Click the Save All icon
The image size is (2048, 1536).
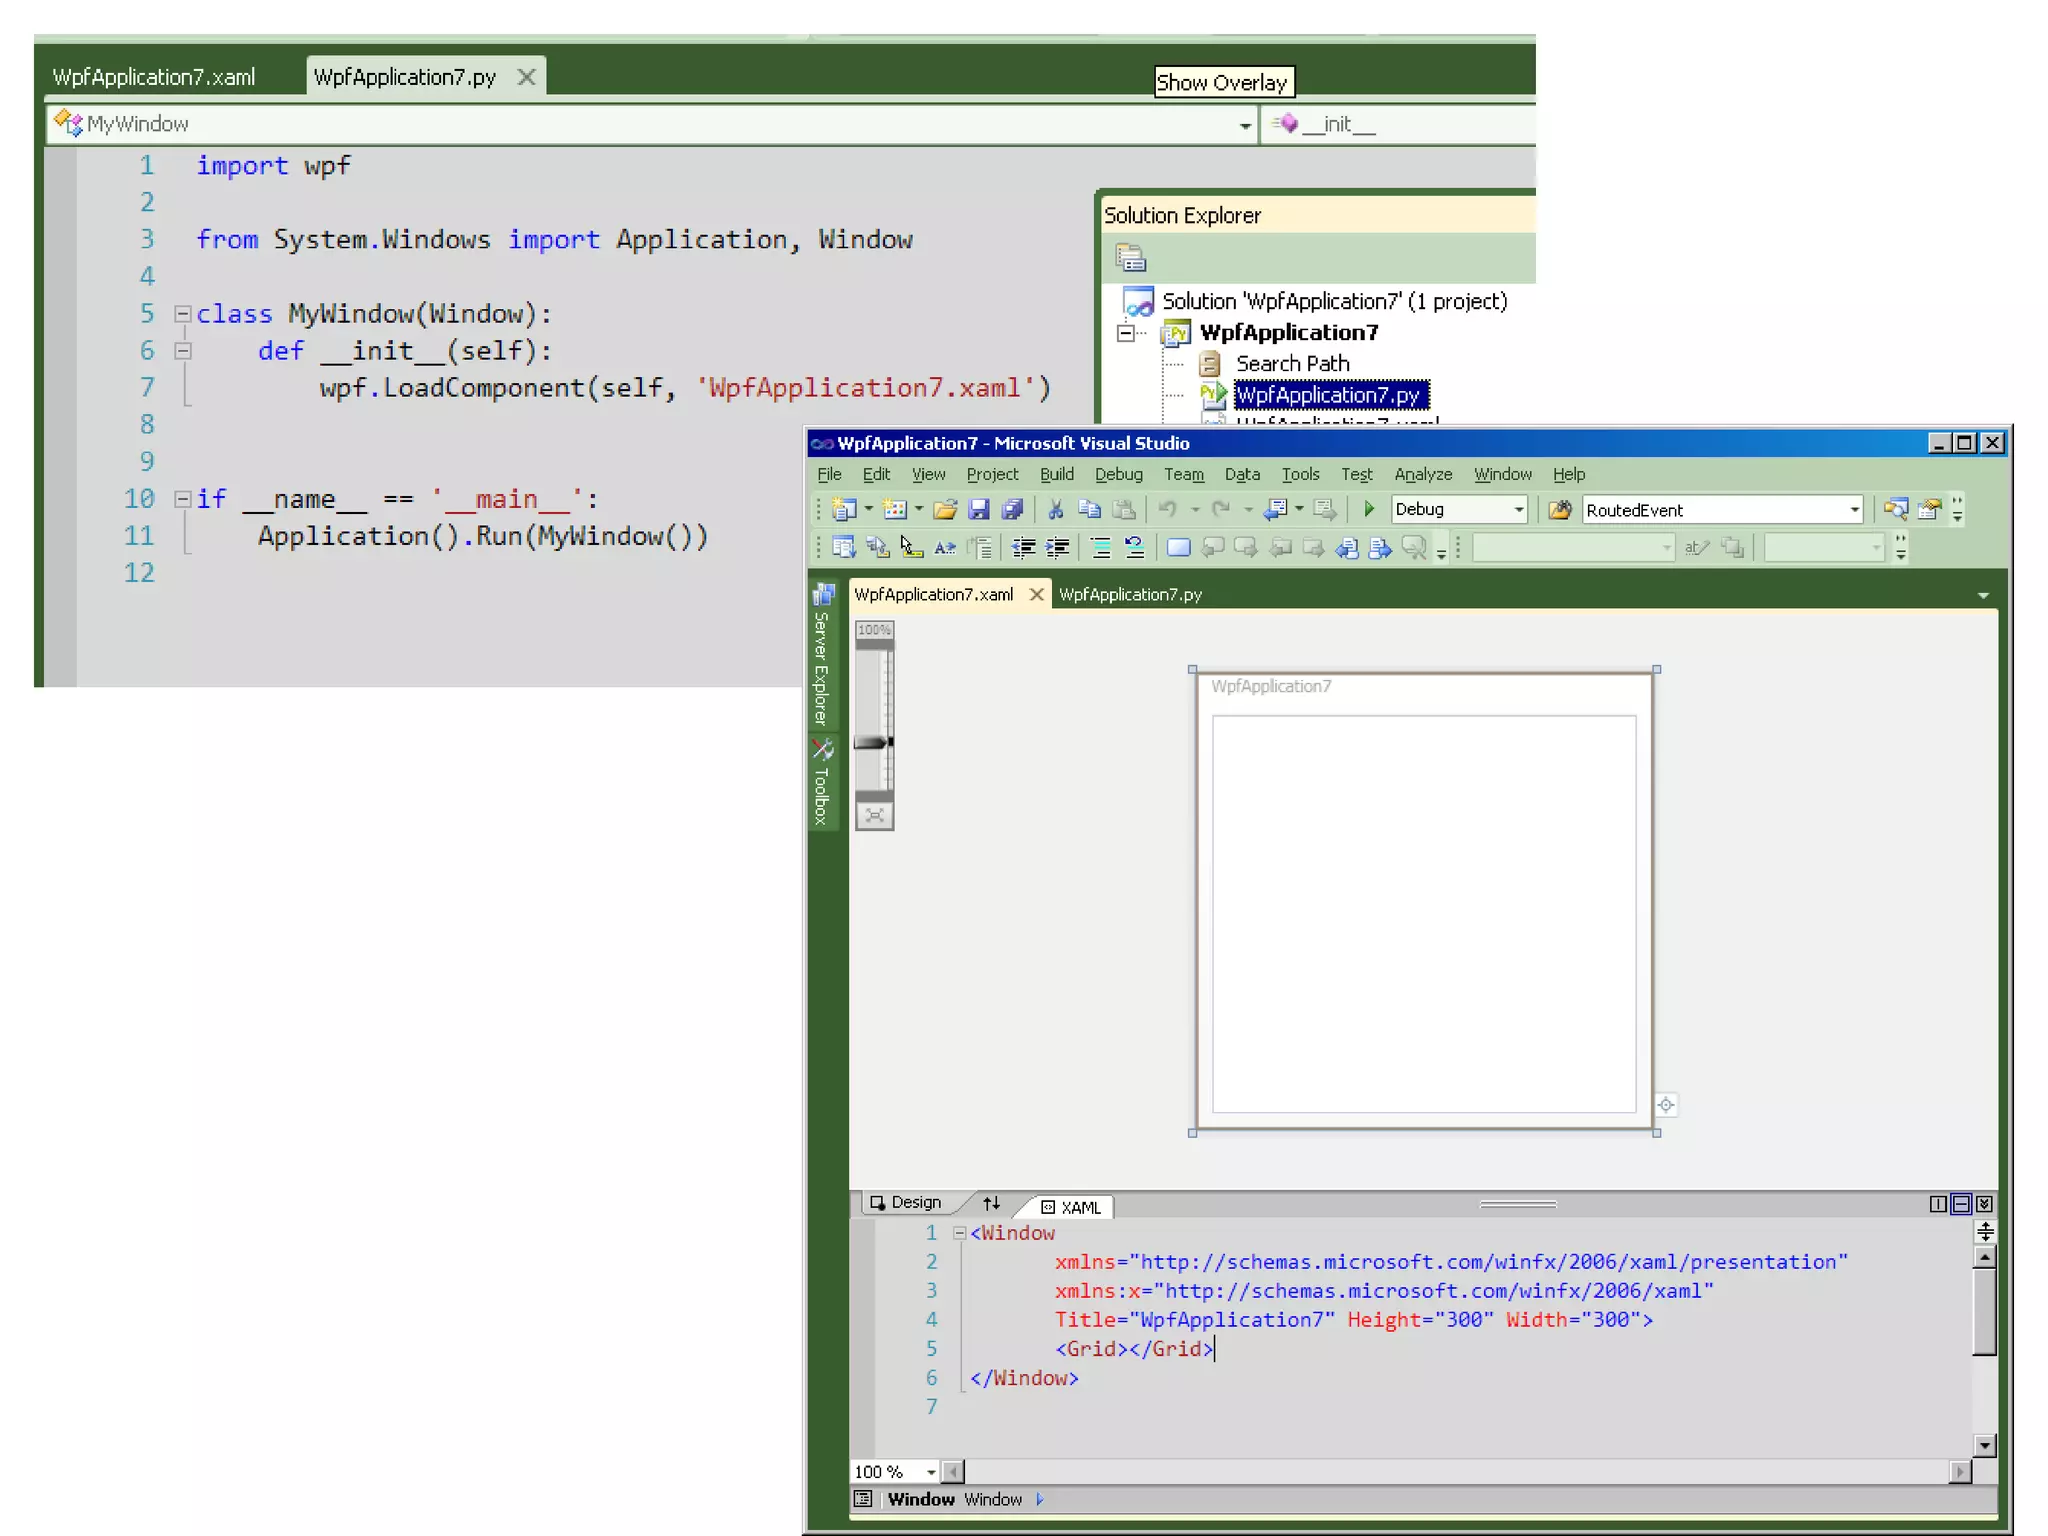[x=1012, y=510]
